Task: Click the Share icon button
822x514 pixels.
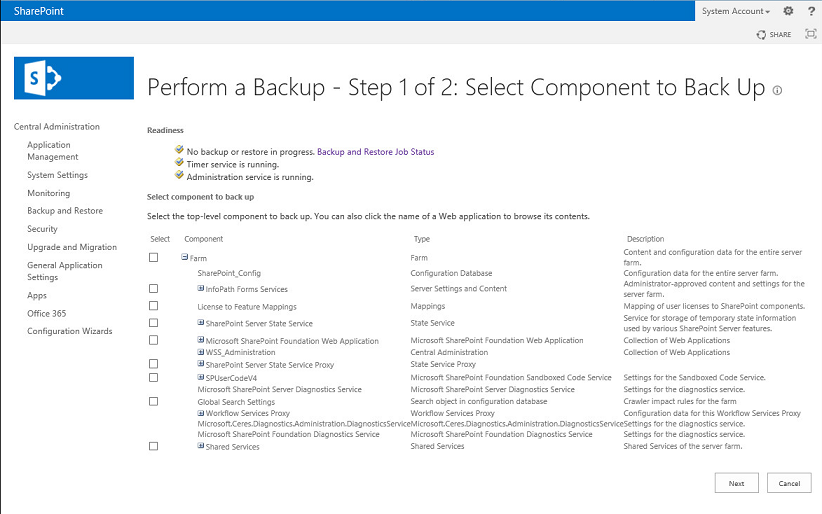Action: 775,34
